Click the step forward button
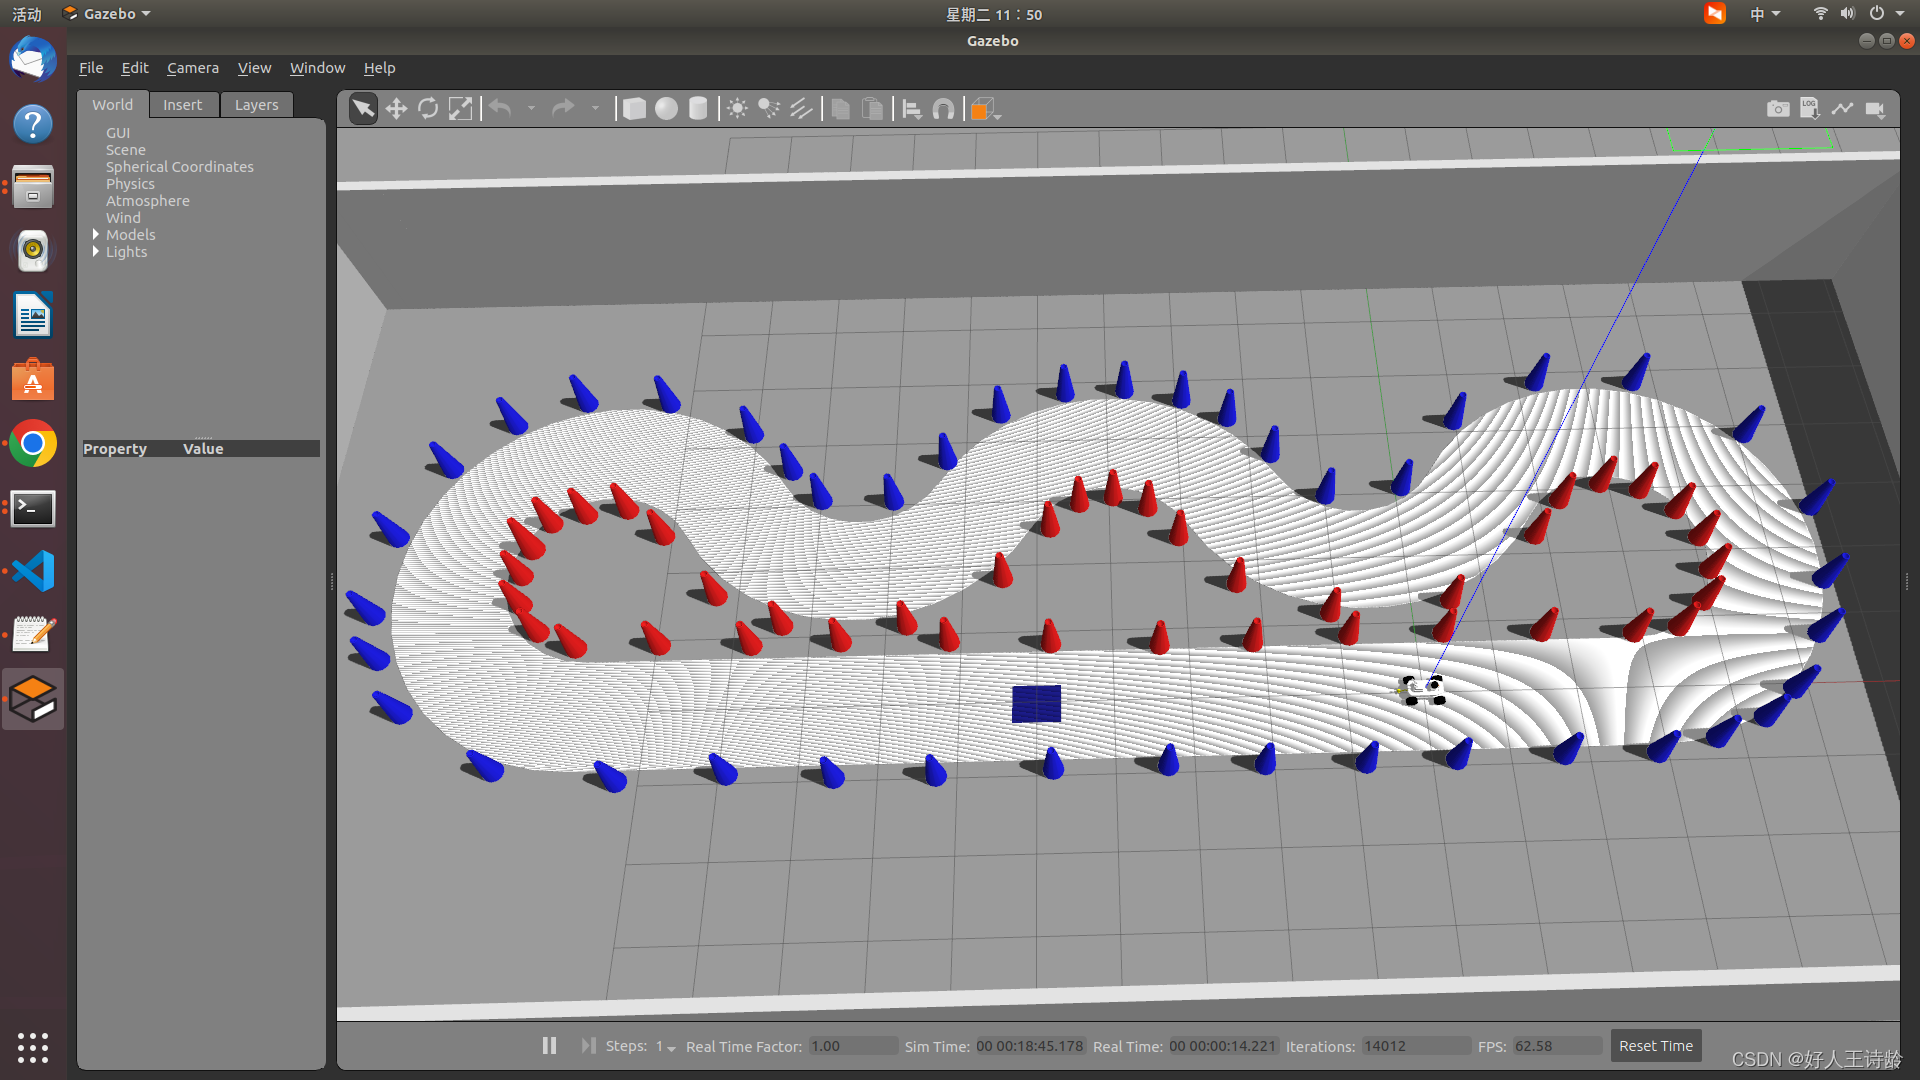 click(584, 1046)
